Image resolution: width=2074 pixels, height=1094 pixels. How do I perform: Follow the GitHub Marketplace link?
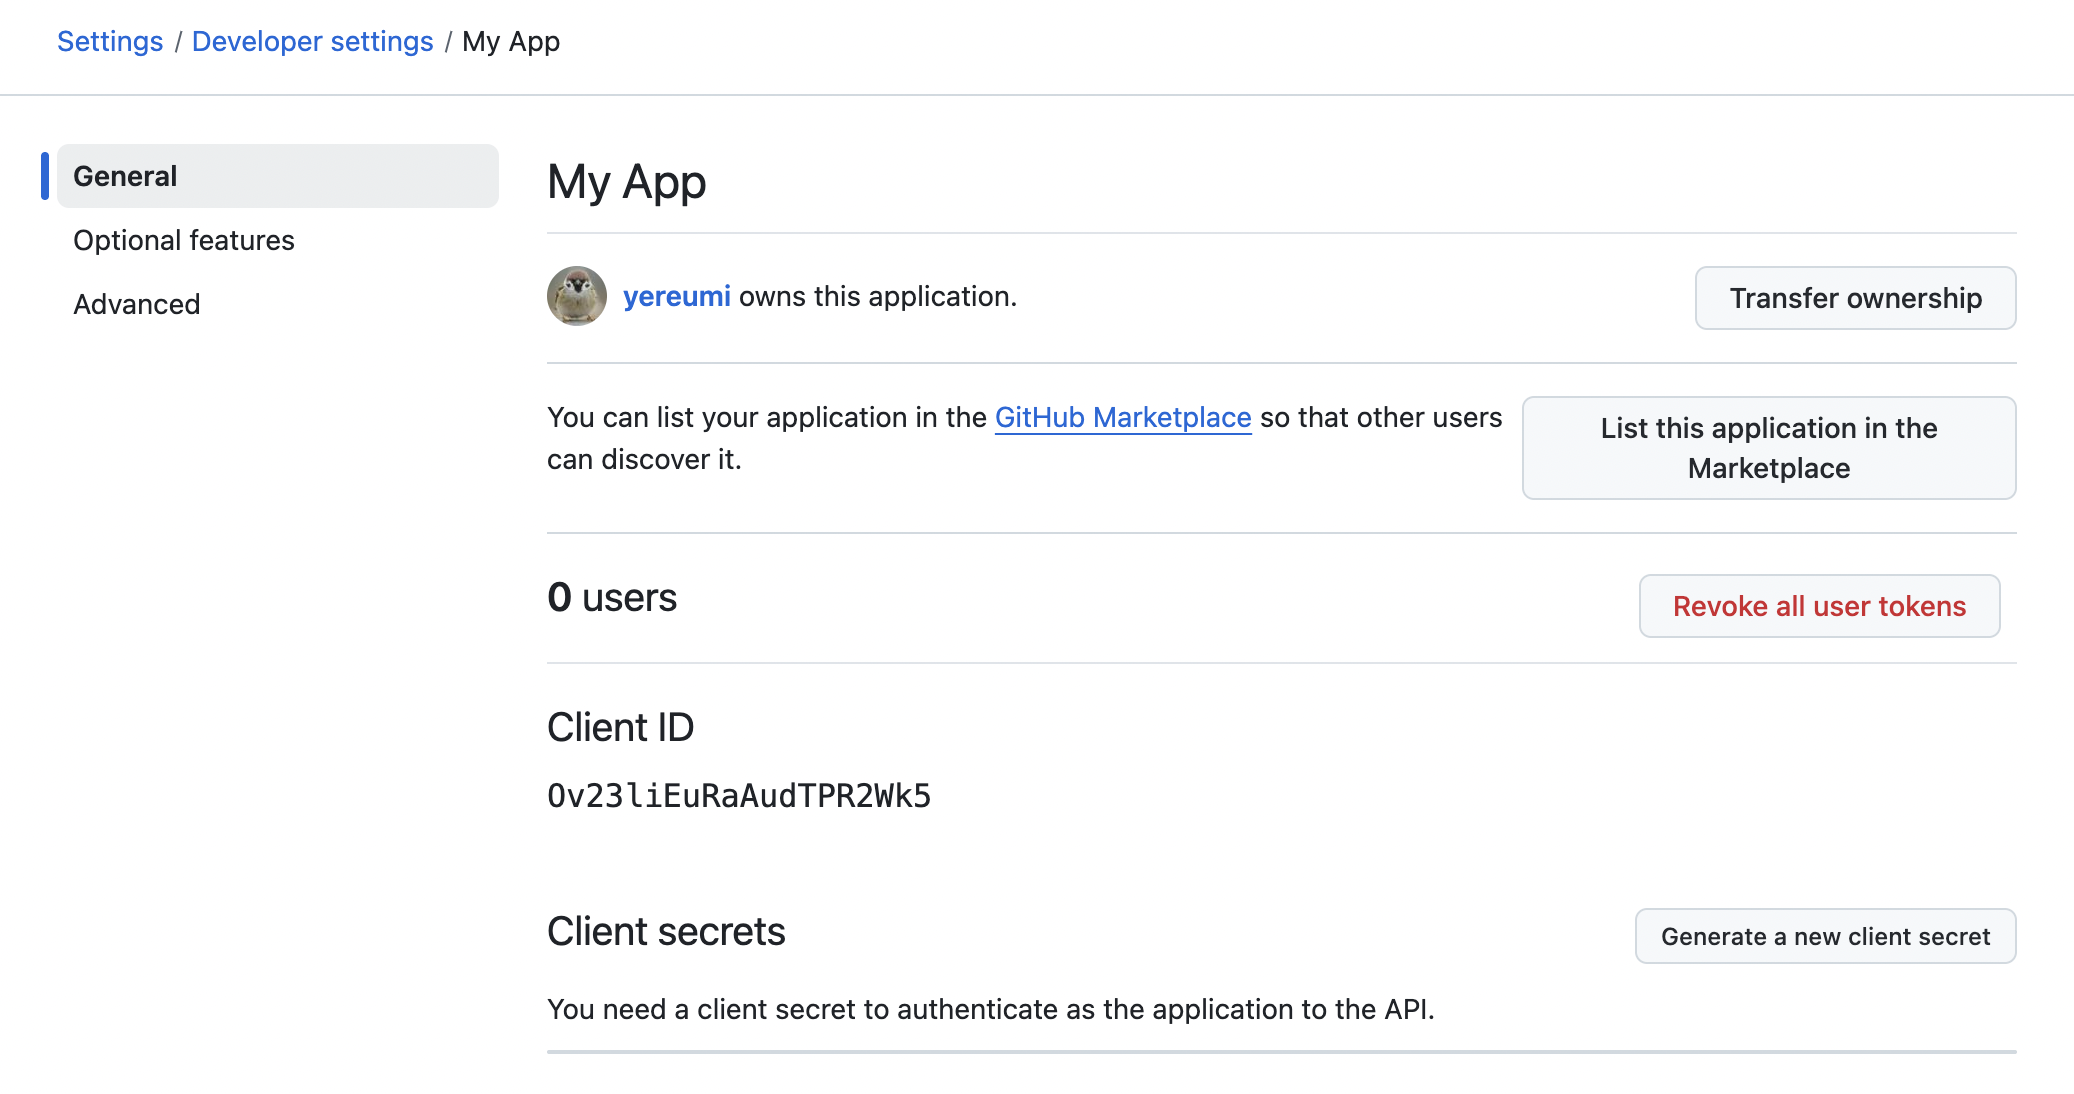click(x=1122, y=417)
